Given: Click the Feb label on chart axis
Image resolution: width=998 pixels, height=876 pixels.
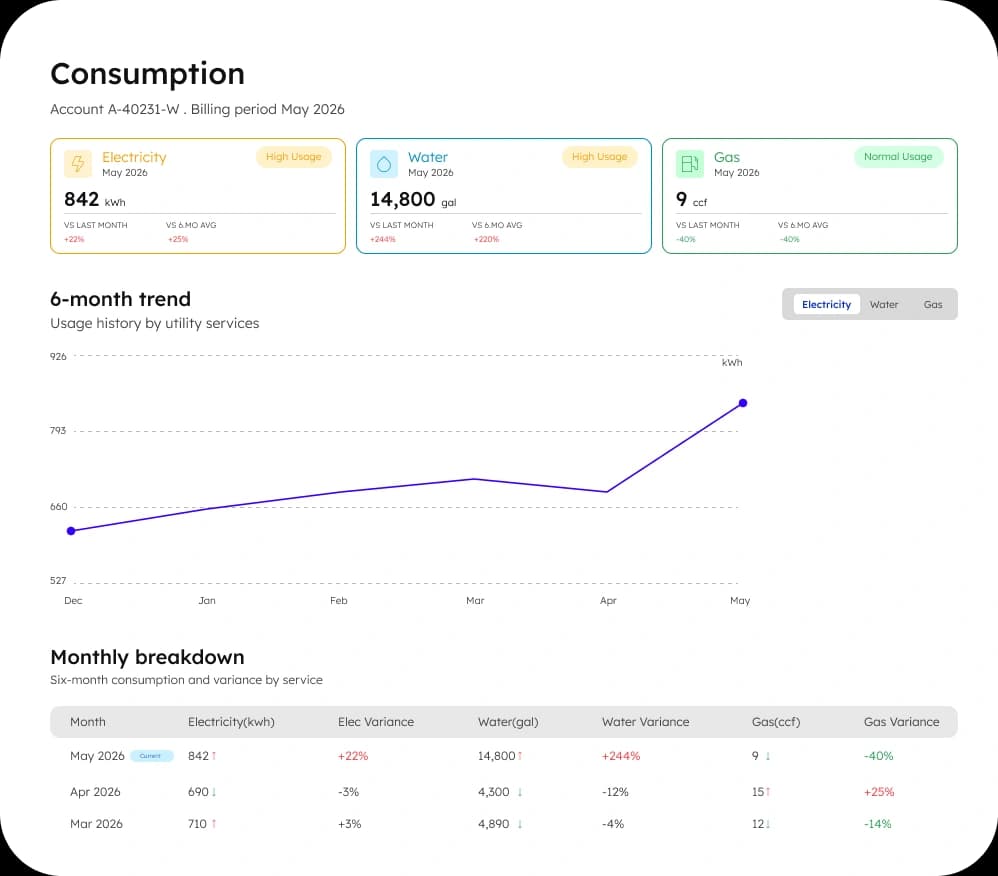Looking at the screenshot, I should [x=339, y=600].
